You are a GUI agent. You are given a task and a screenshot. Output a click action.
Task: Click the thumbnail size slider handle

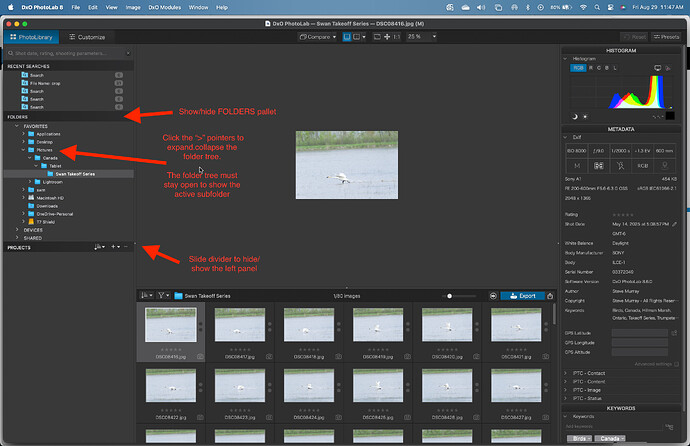(x=449, y=296)
